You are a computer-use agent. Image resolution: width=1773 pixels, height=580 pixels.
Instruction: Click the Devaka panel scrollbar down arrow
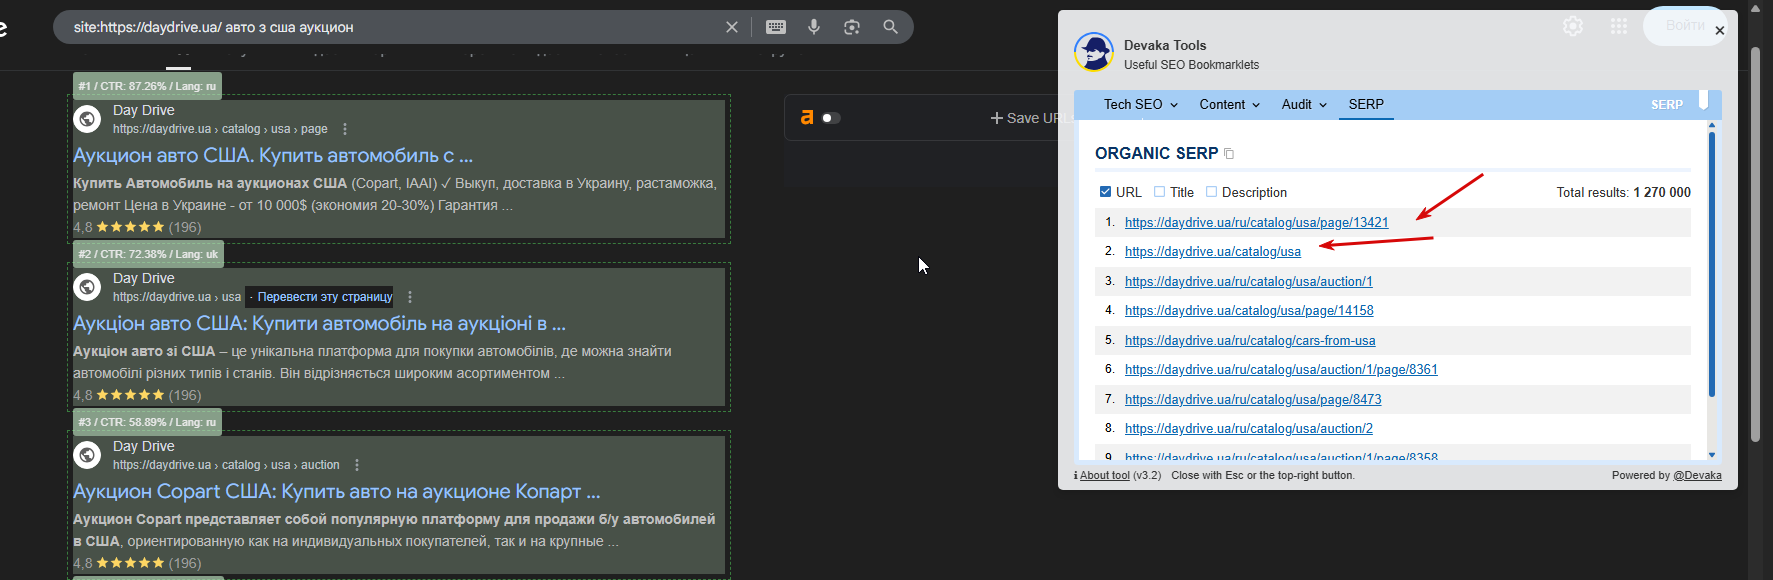pos(1712,455)
